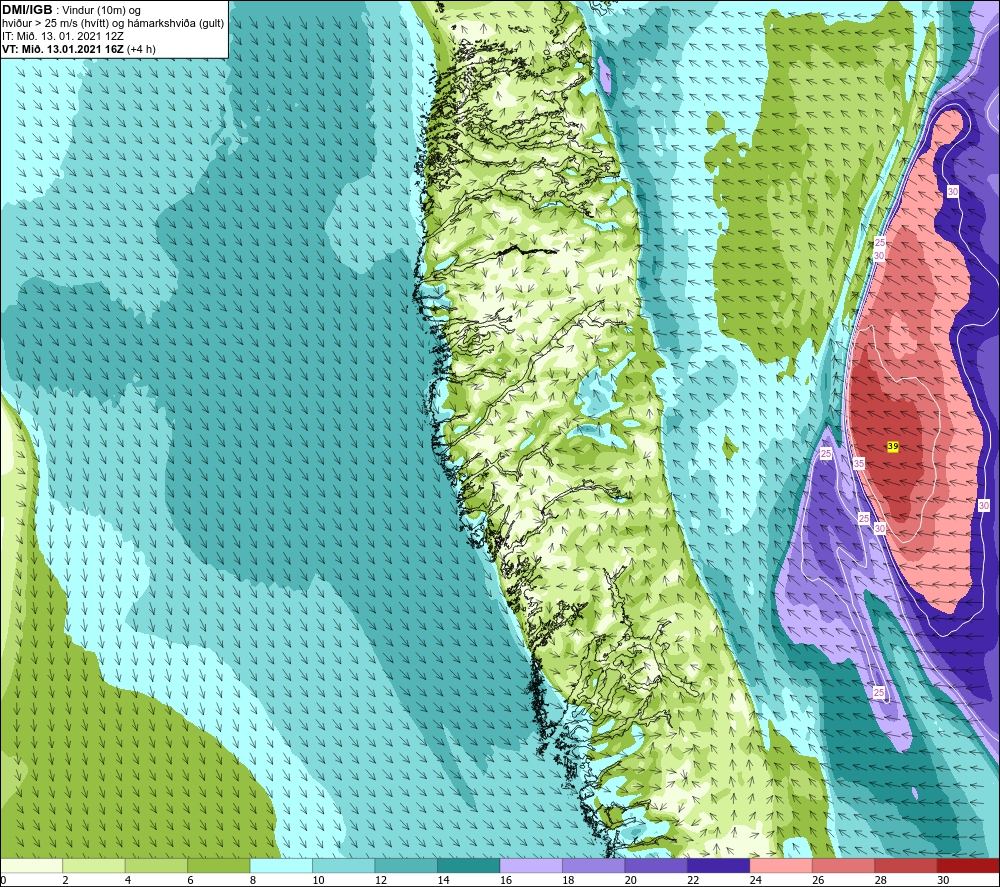Click the scale number 20 under the legend
Image resolution: width=1000 pixels, height=887 pixels.
pyautogui.click(x=631, y=880)
